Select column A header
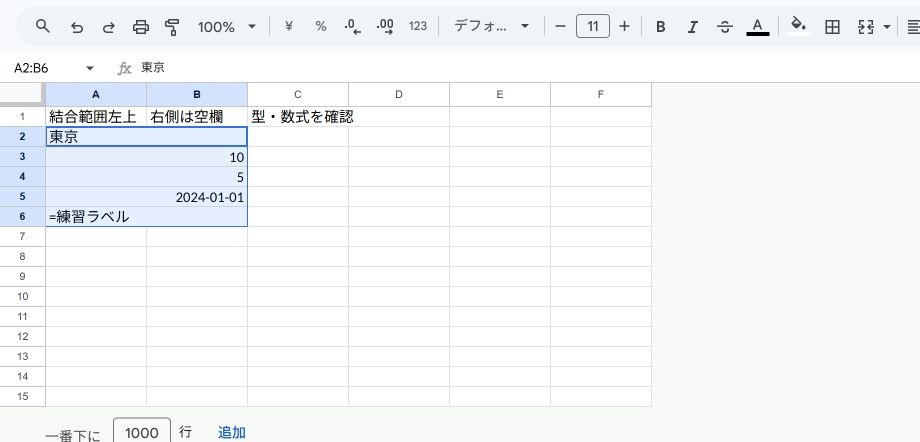 pyautogui.click(x=96, y=95)
